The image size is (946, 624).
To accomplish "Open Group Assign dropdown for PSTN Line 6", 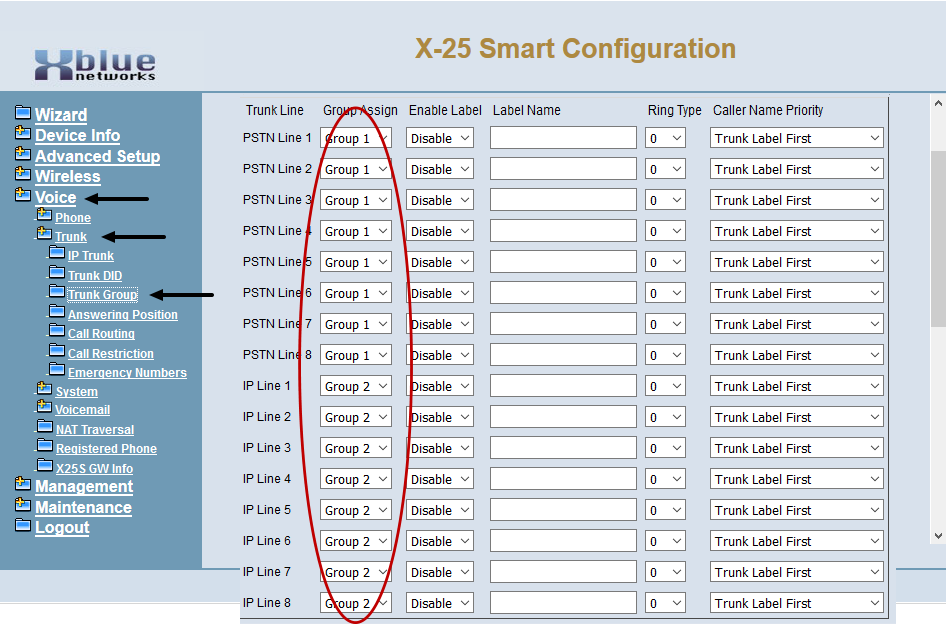I will (356, 293).
